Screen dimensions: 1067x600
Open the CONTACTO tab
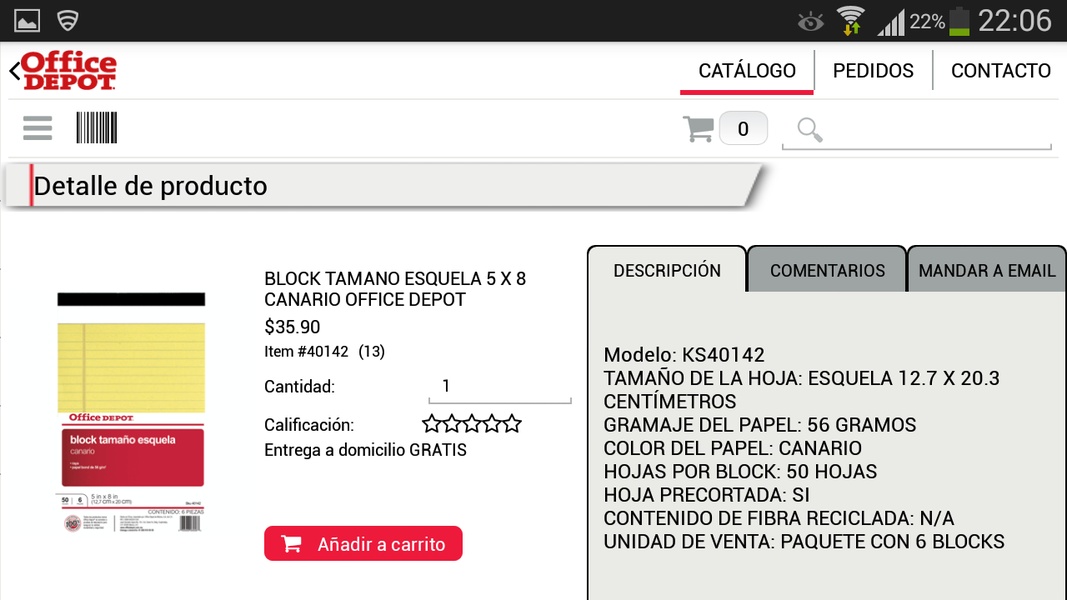tap(1000, 71)
